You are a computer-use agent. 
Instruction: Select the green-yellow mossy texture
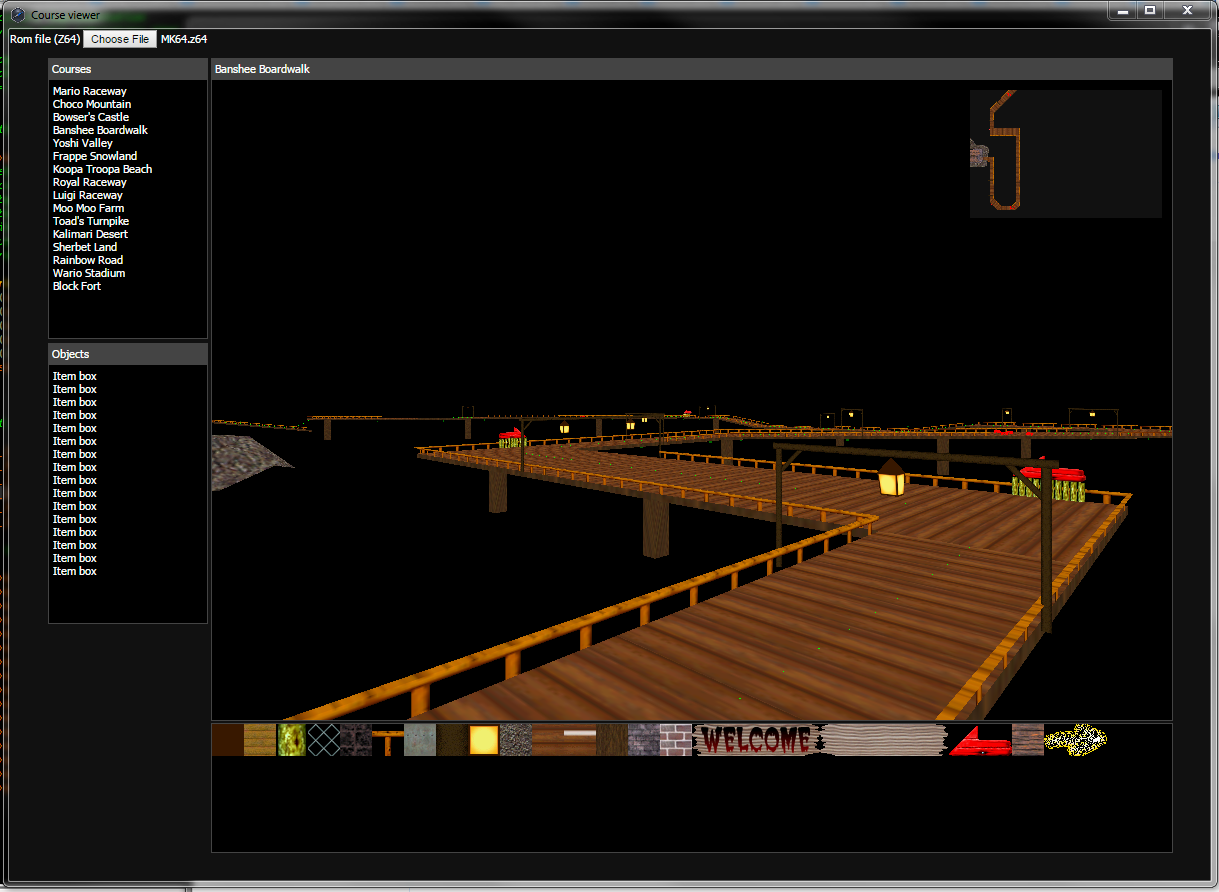click(x=291, y=740)
